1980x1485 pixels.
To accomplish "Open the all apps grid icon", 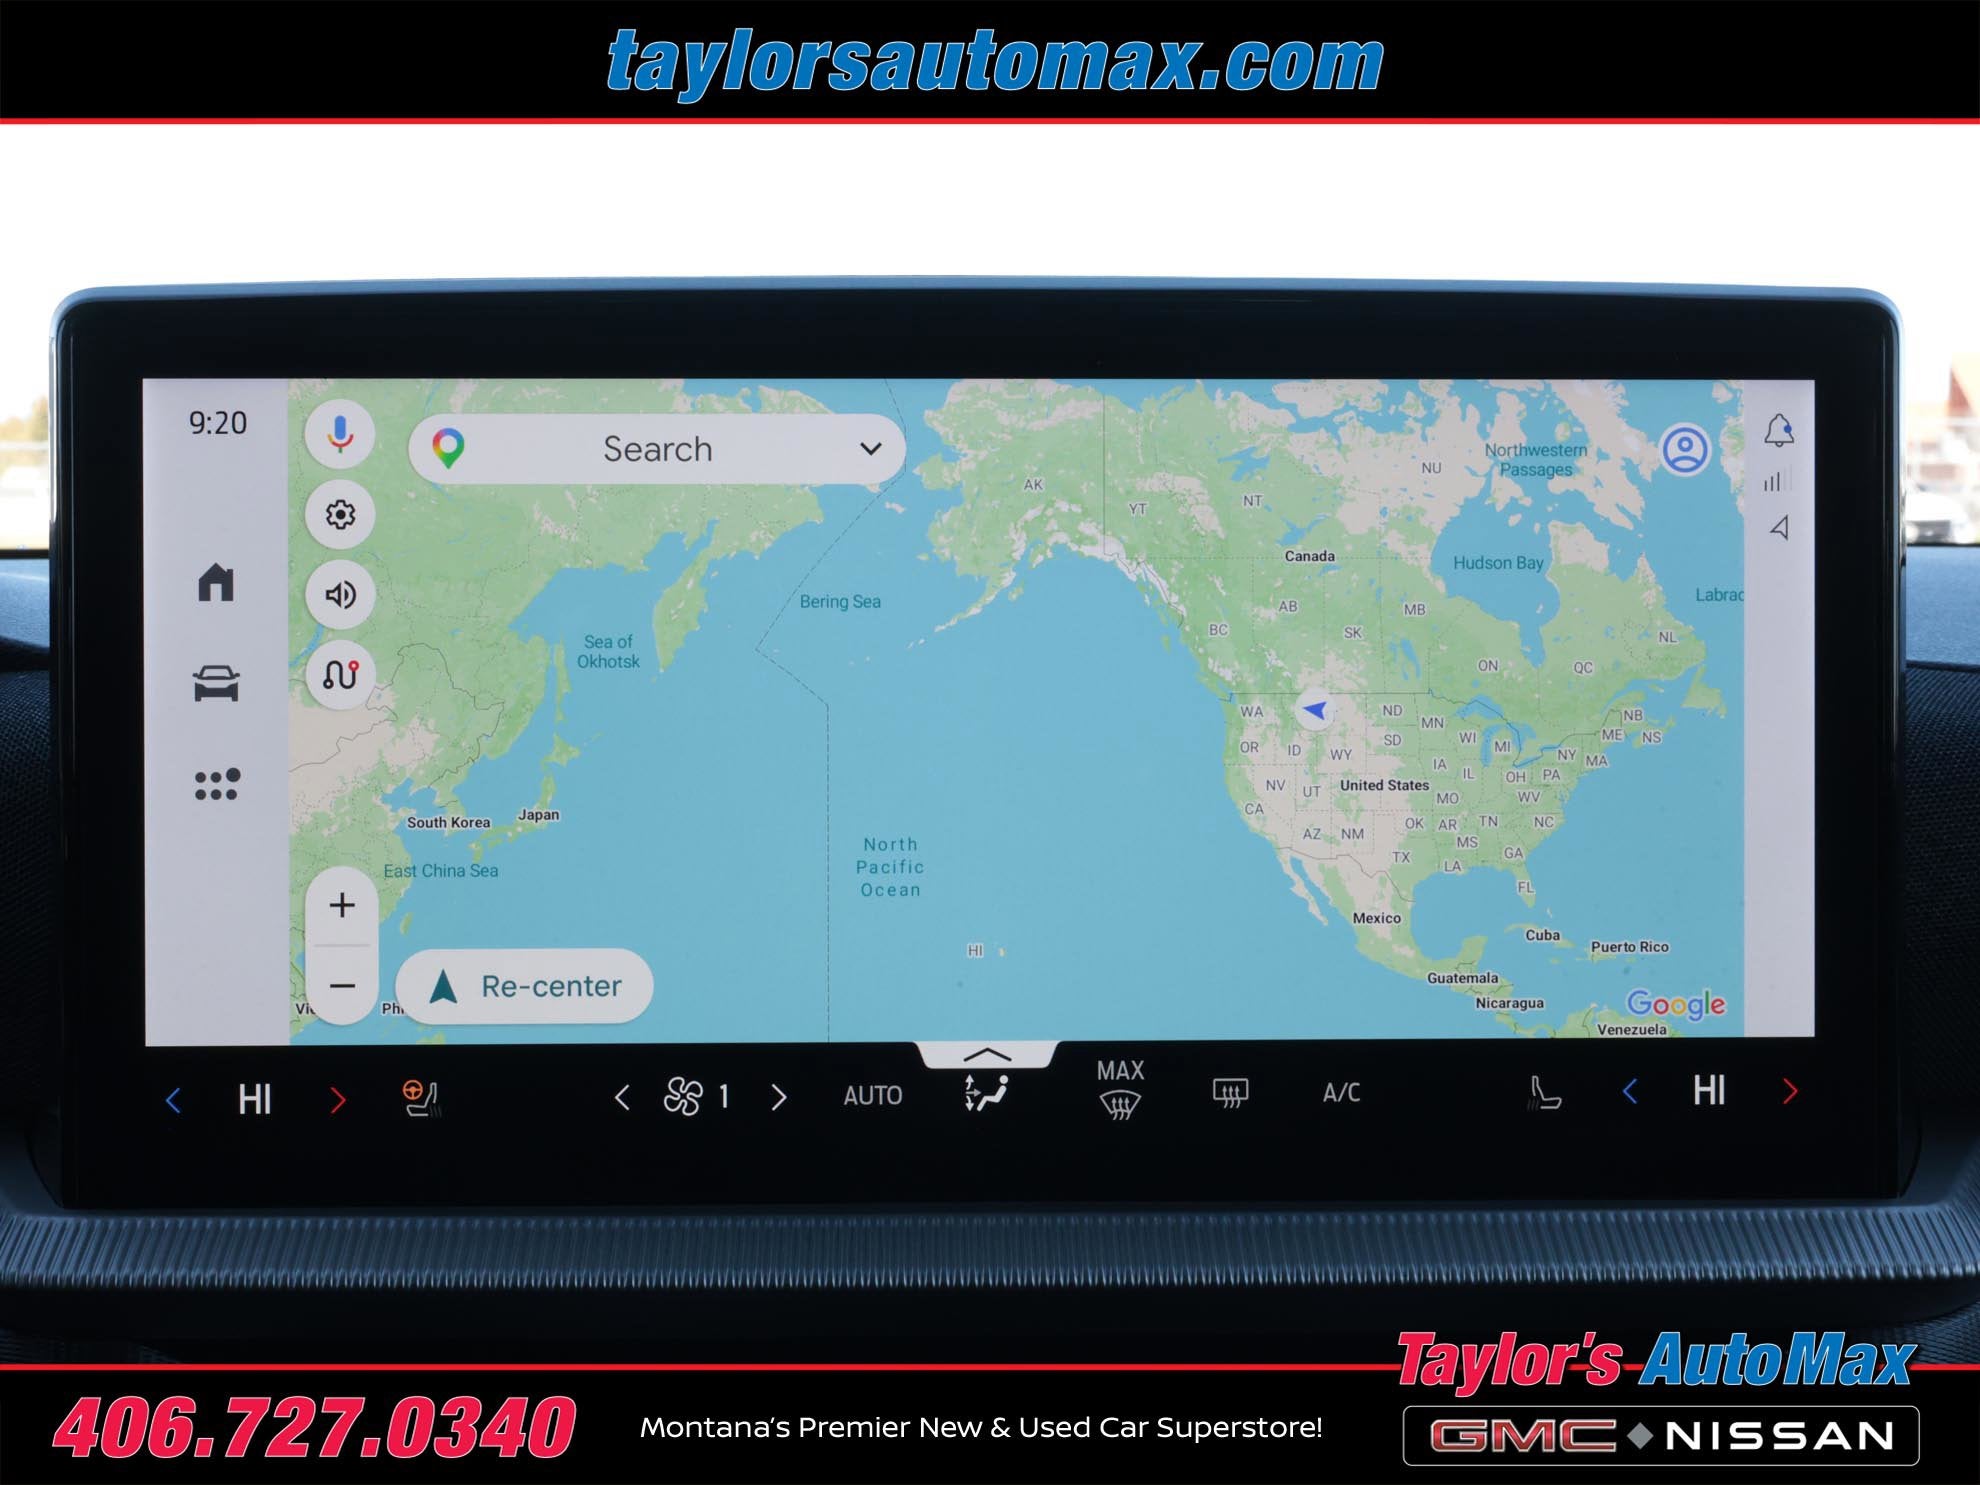I will [217, 784].
